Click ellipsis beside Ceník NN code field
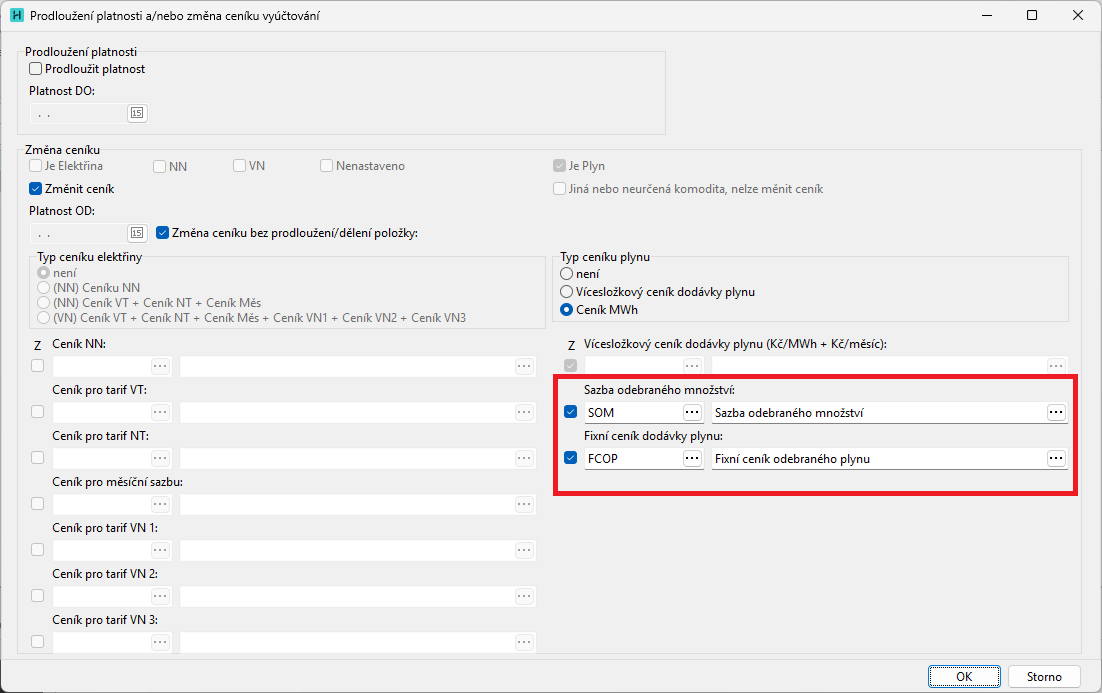1102x693 pixels. pyautogui.click(x=161, y=366)
